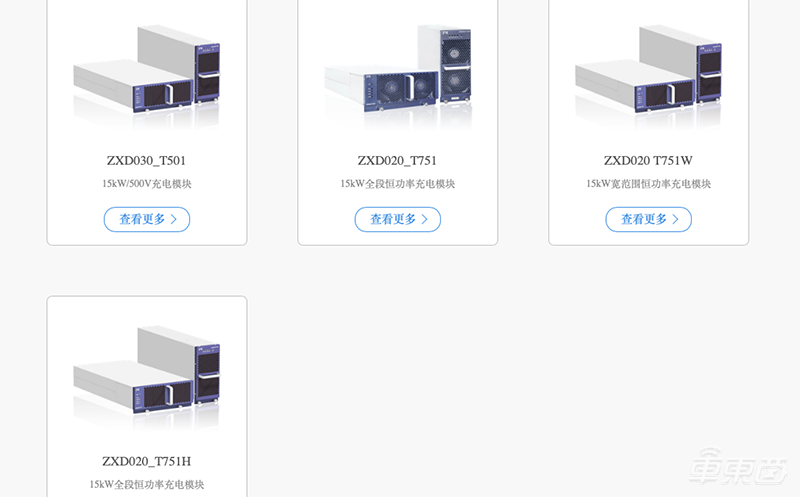The image size is (800, 497).
Task: Click 15kW全段恒功率充电模块 under ZXD020_T751
Action: click(397, 184)
